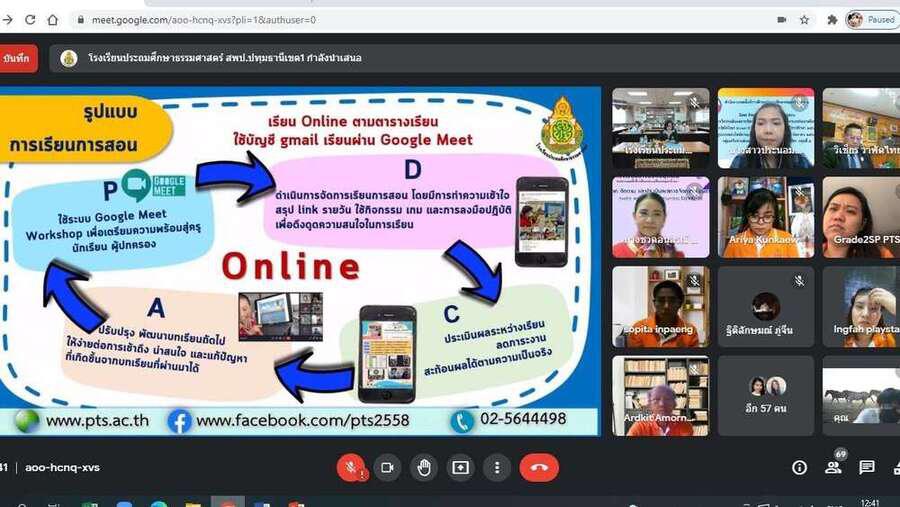This screenshot has height=507, width=900.
Task: Select the Ariya Kunkaew video tile
Action: point(765,217)
